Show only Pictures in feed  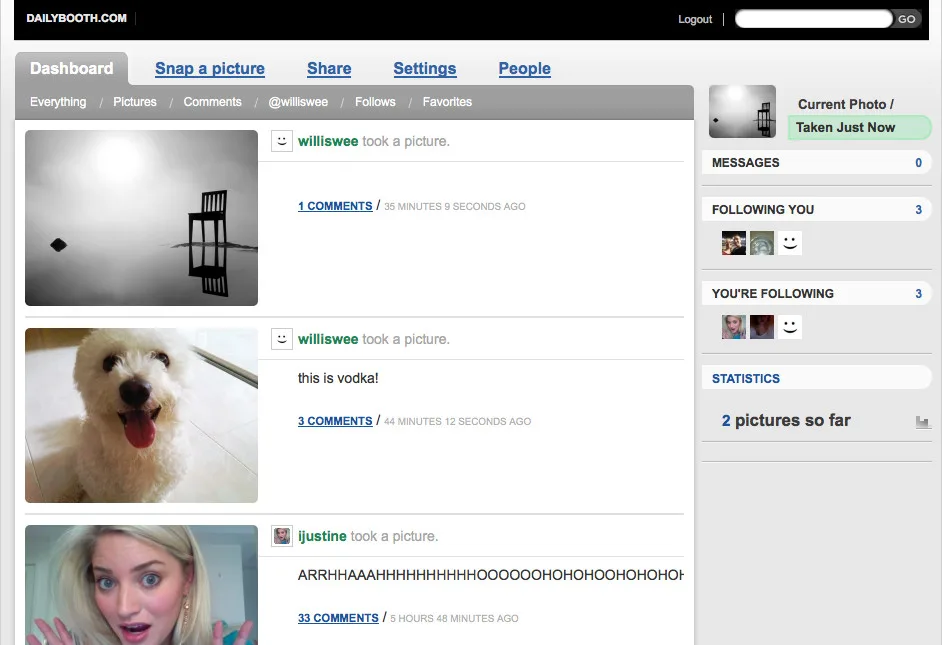pos(135,102)
